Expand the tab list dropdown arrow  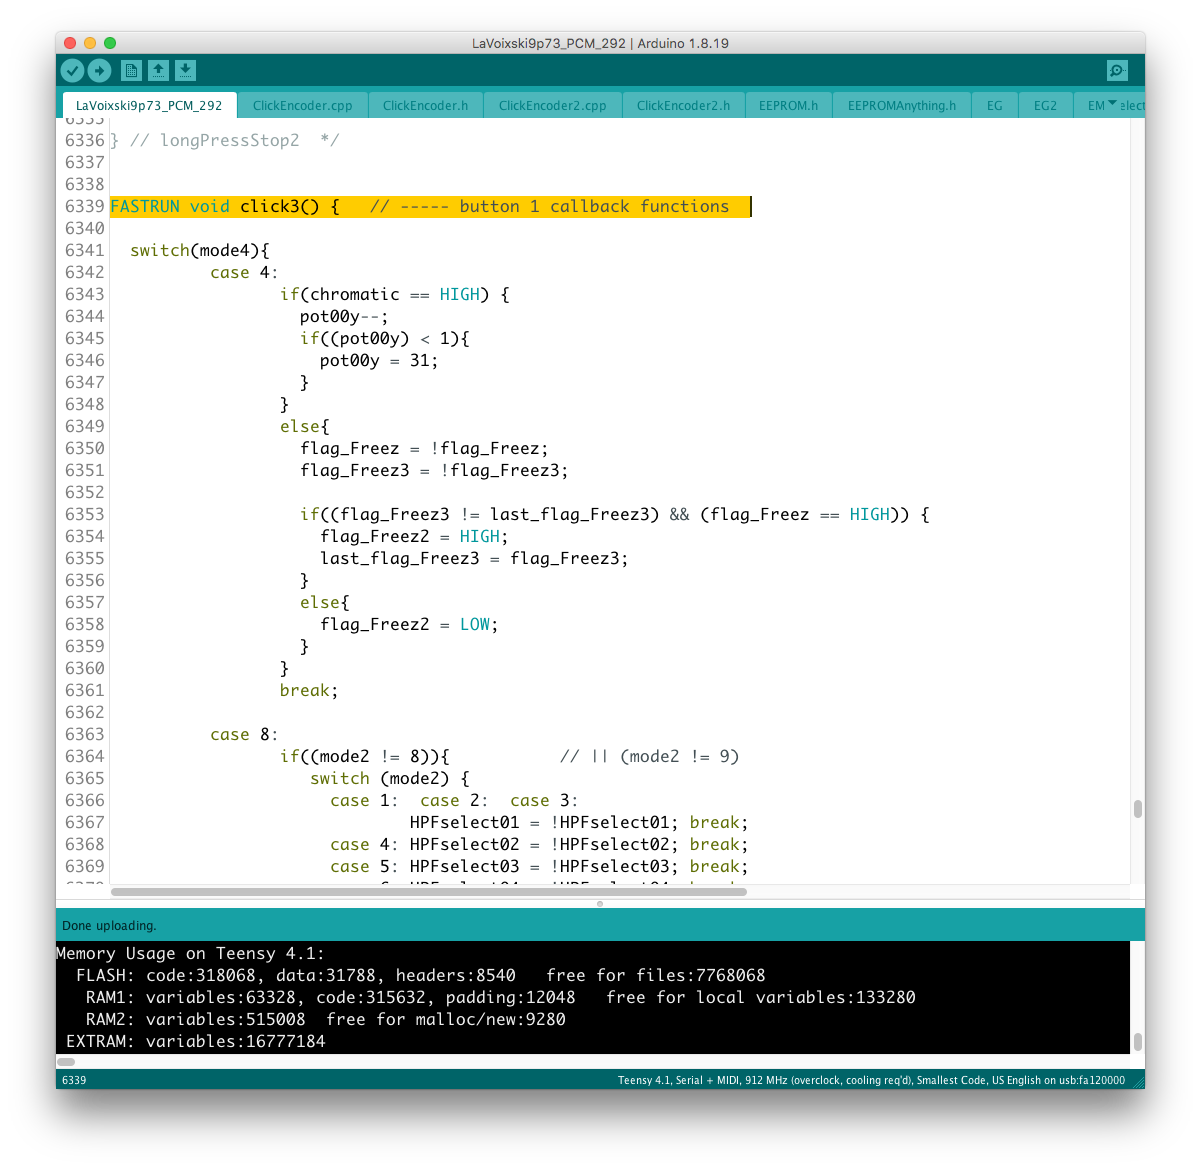[x=1112, y=104]
